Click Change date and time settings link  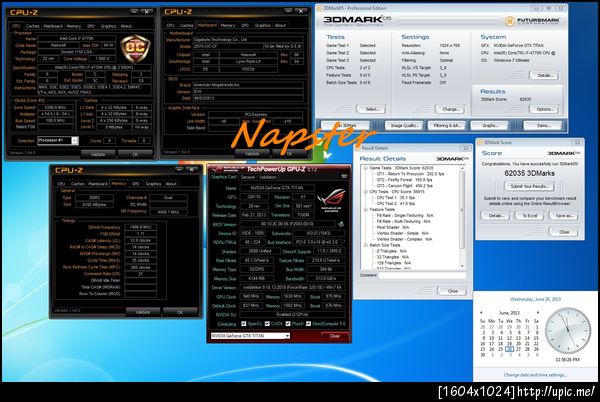click(x=535, y=375)
